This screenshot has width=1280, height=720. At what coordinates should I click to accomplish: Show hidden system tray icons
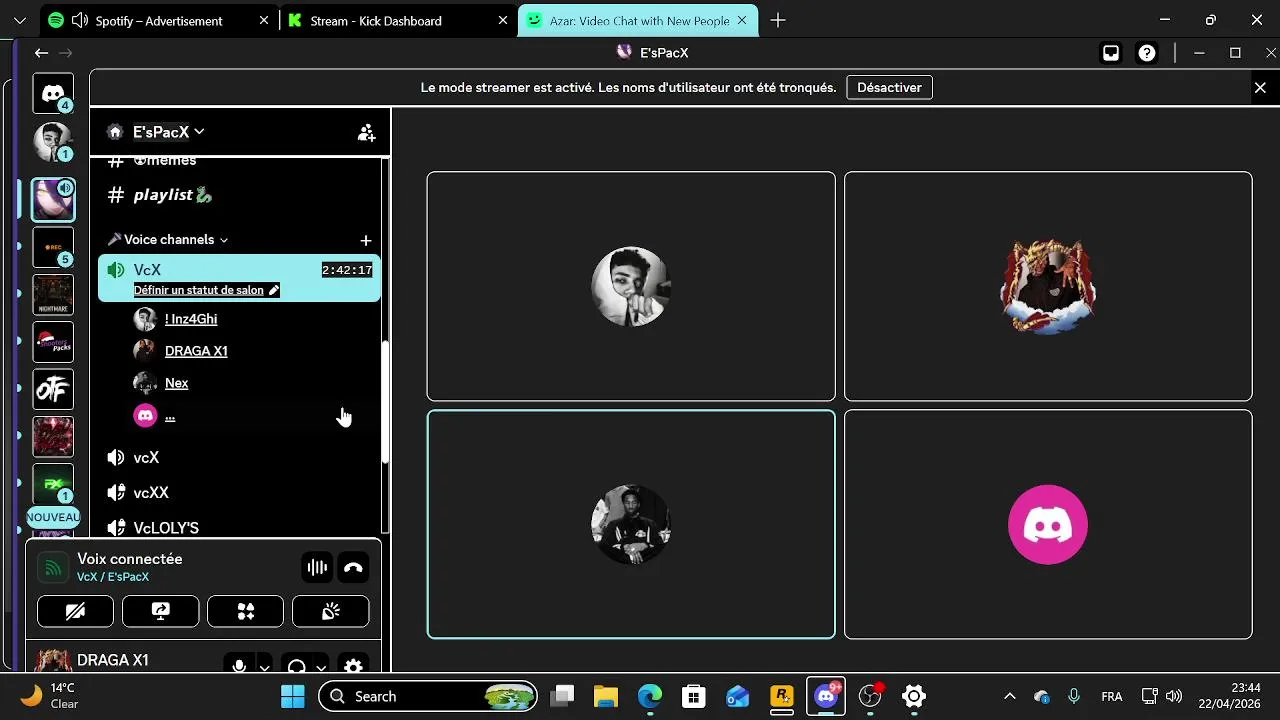[1010, 696]
